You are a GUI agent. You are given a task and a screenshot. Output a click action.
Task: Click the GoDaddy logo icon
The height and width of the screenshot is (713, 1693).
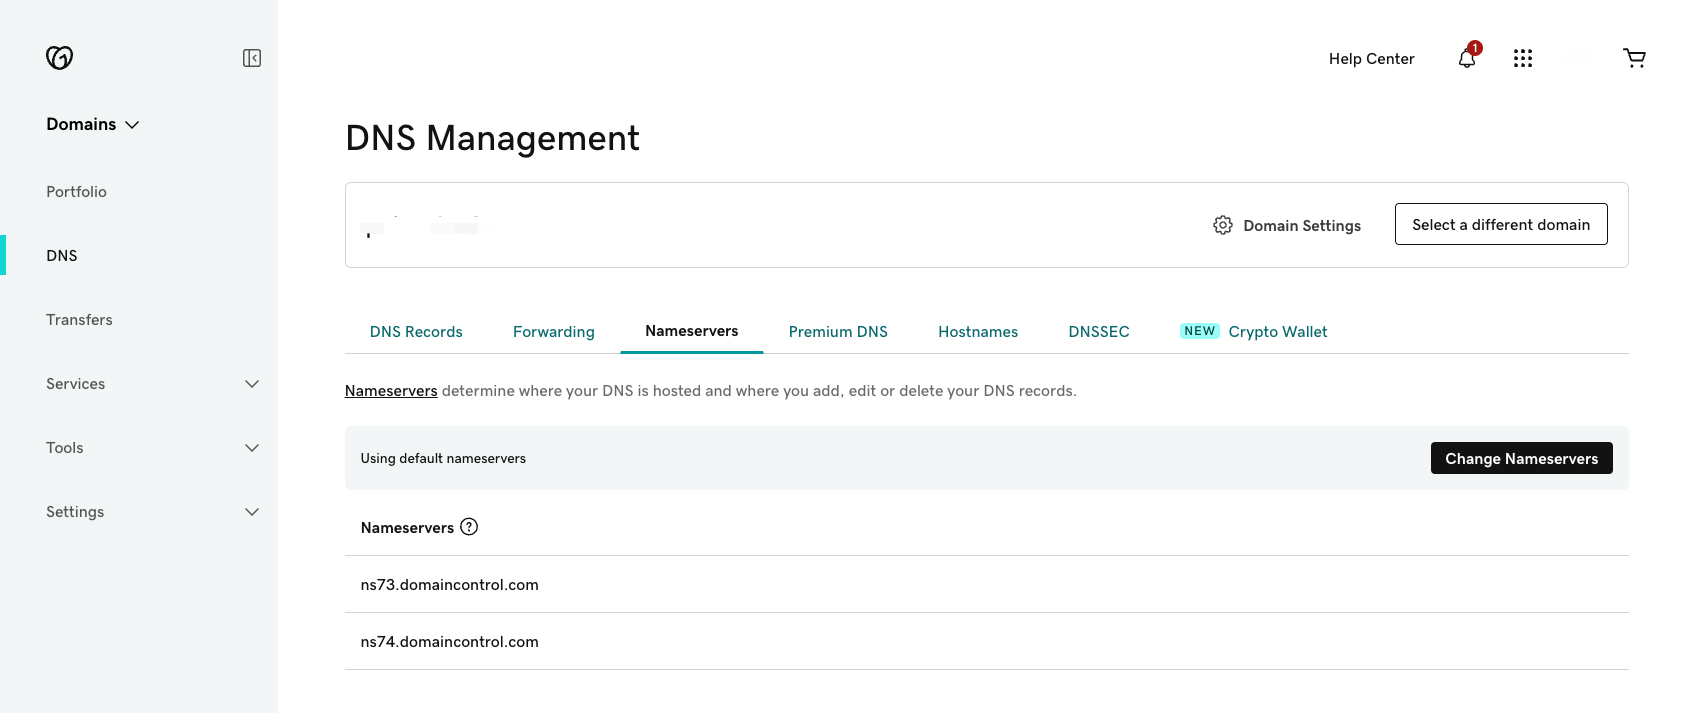tap(60, 58)
